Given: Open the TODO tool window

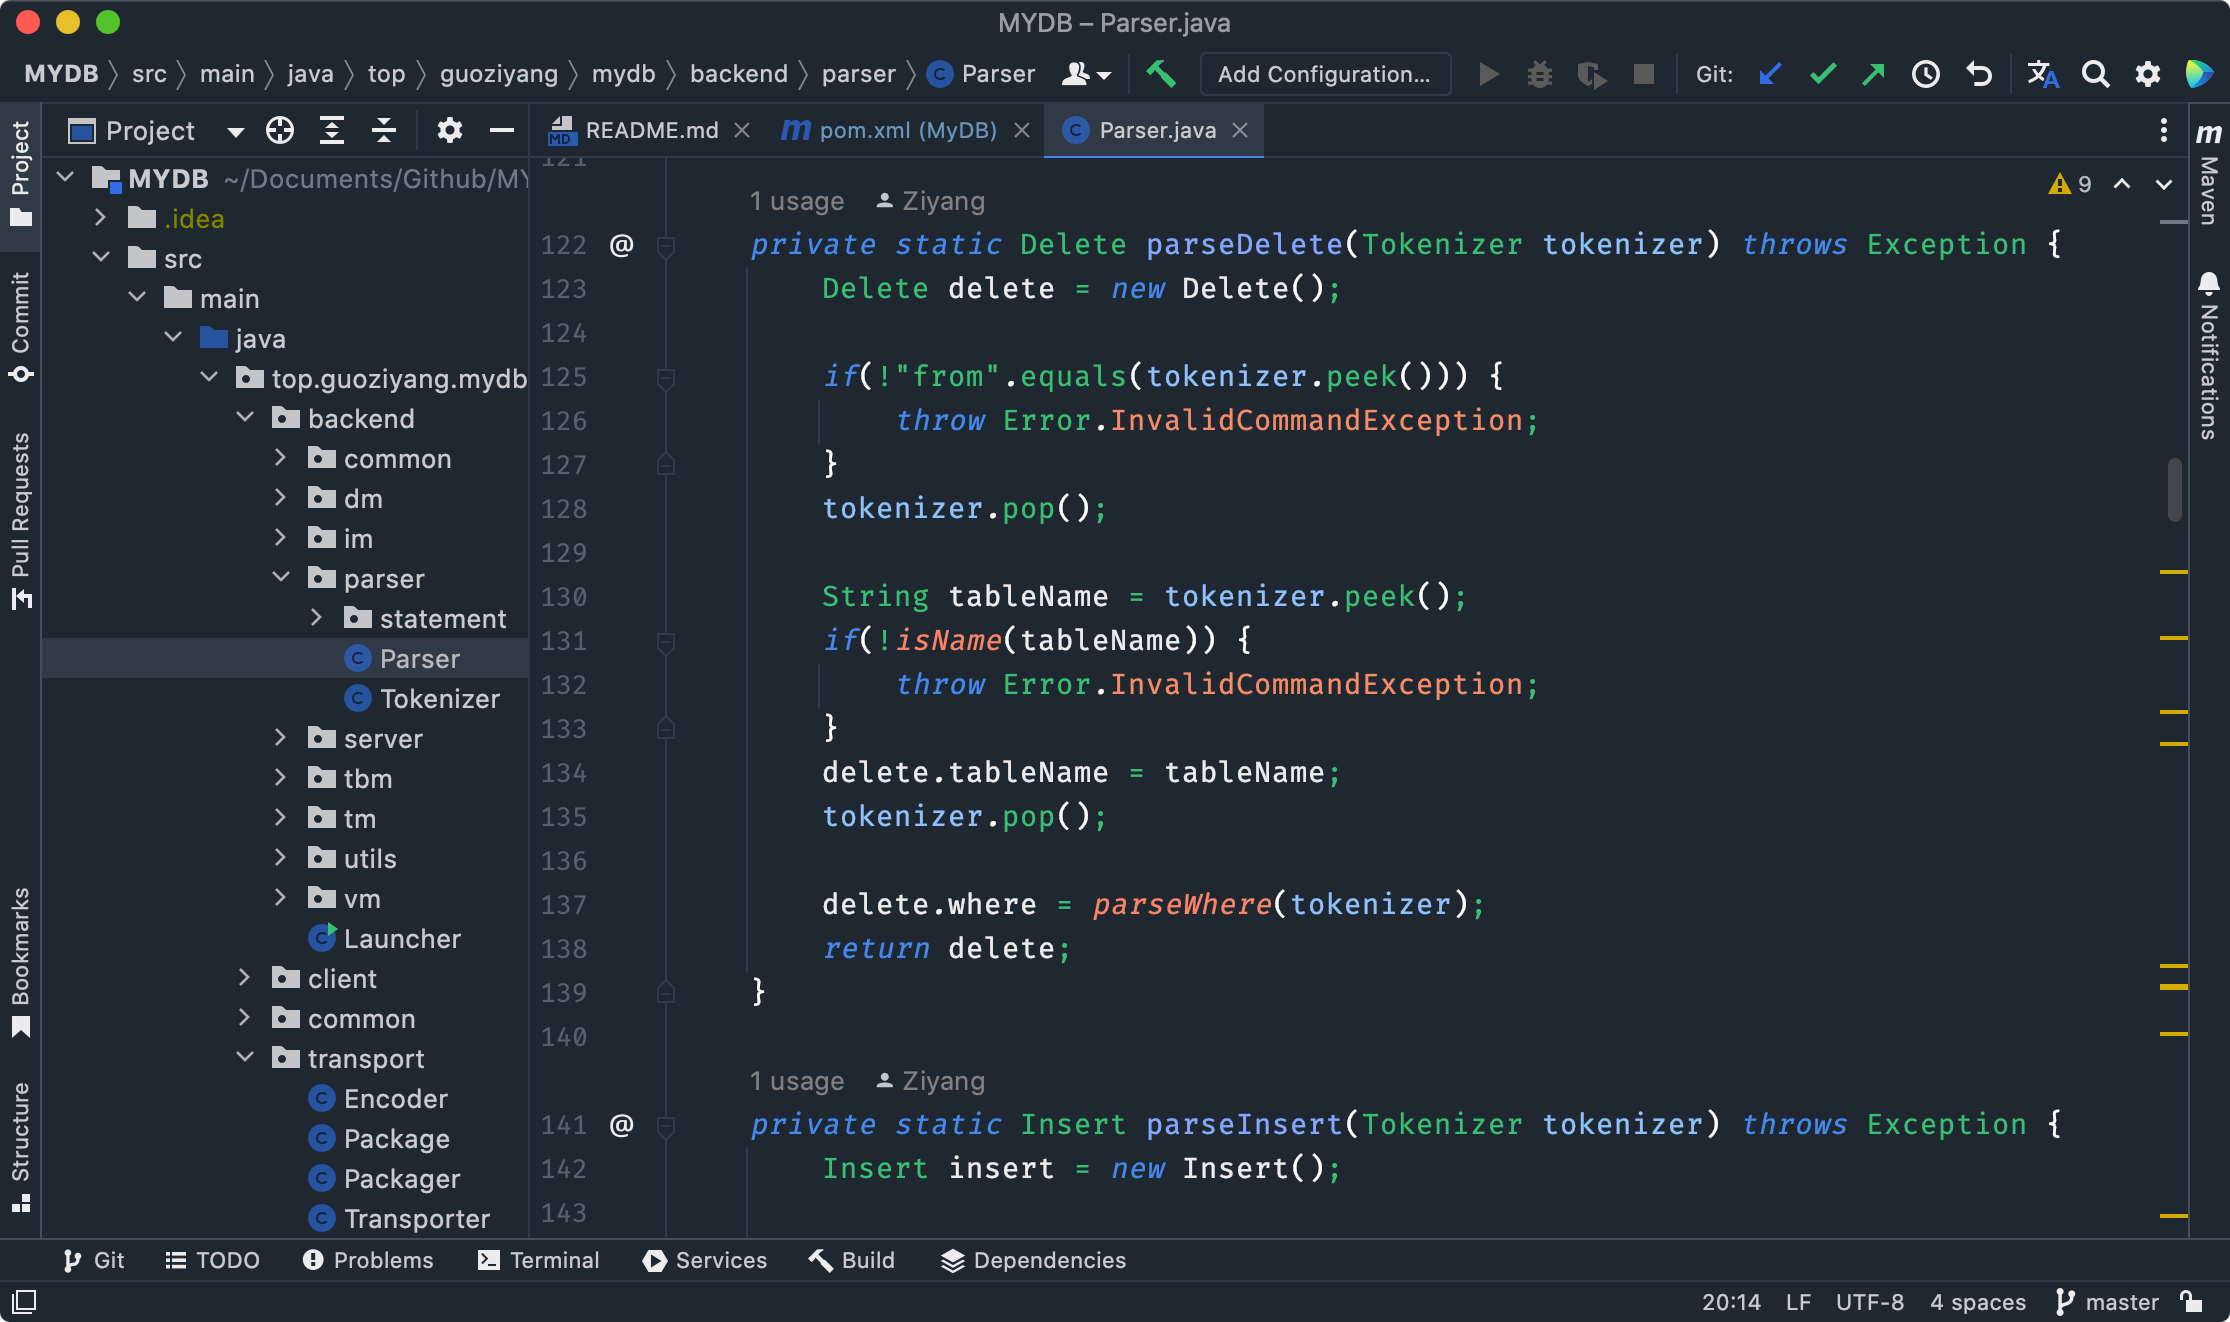Looking at the screenshot, I should [x=212, y=1260].
